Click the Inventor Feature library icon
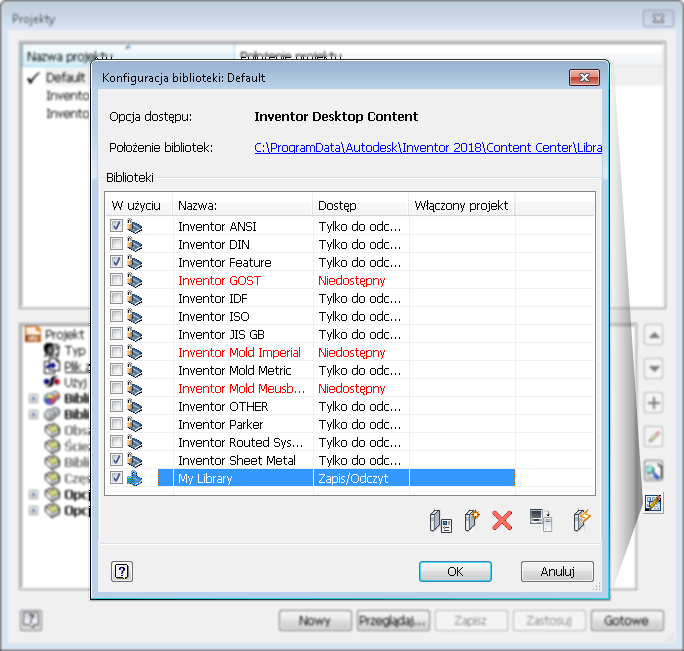 (135, 262)
